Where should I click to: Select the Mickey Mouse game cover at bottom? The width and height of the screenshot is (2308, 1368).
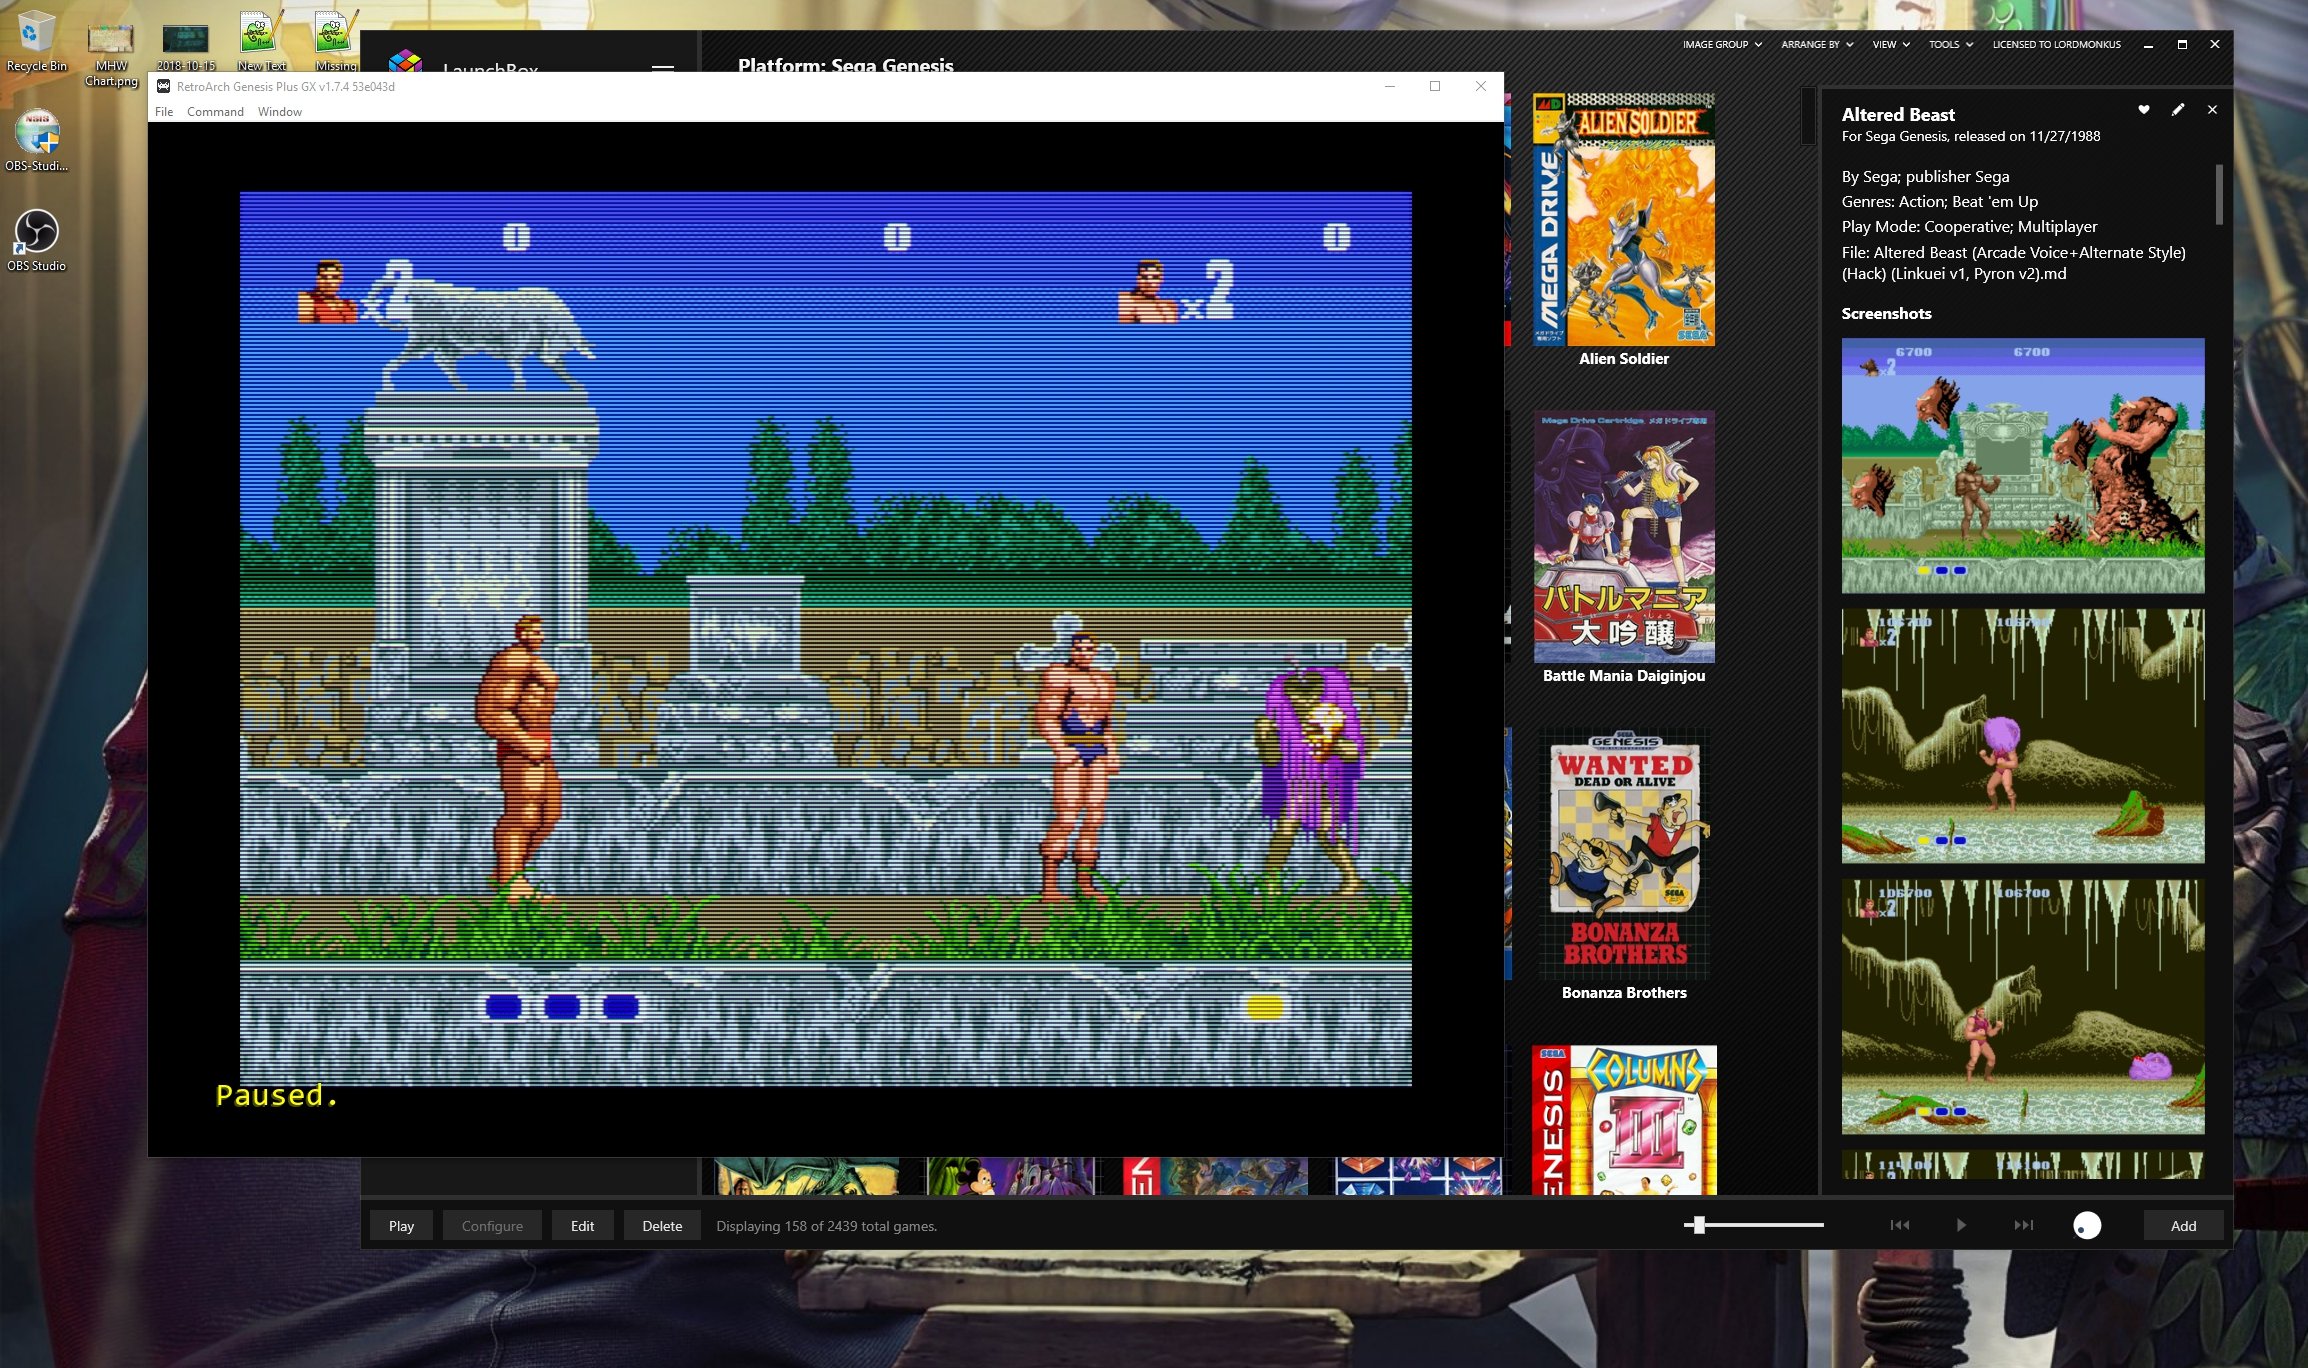click(1010, 1176)
